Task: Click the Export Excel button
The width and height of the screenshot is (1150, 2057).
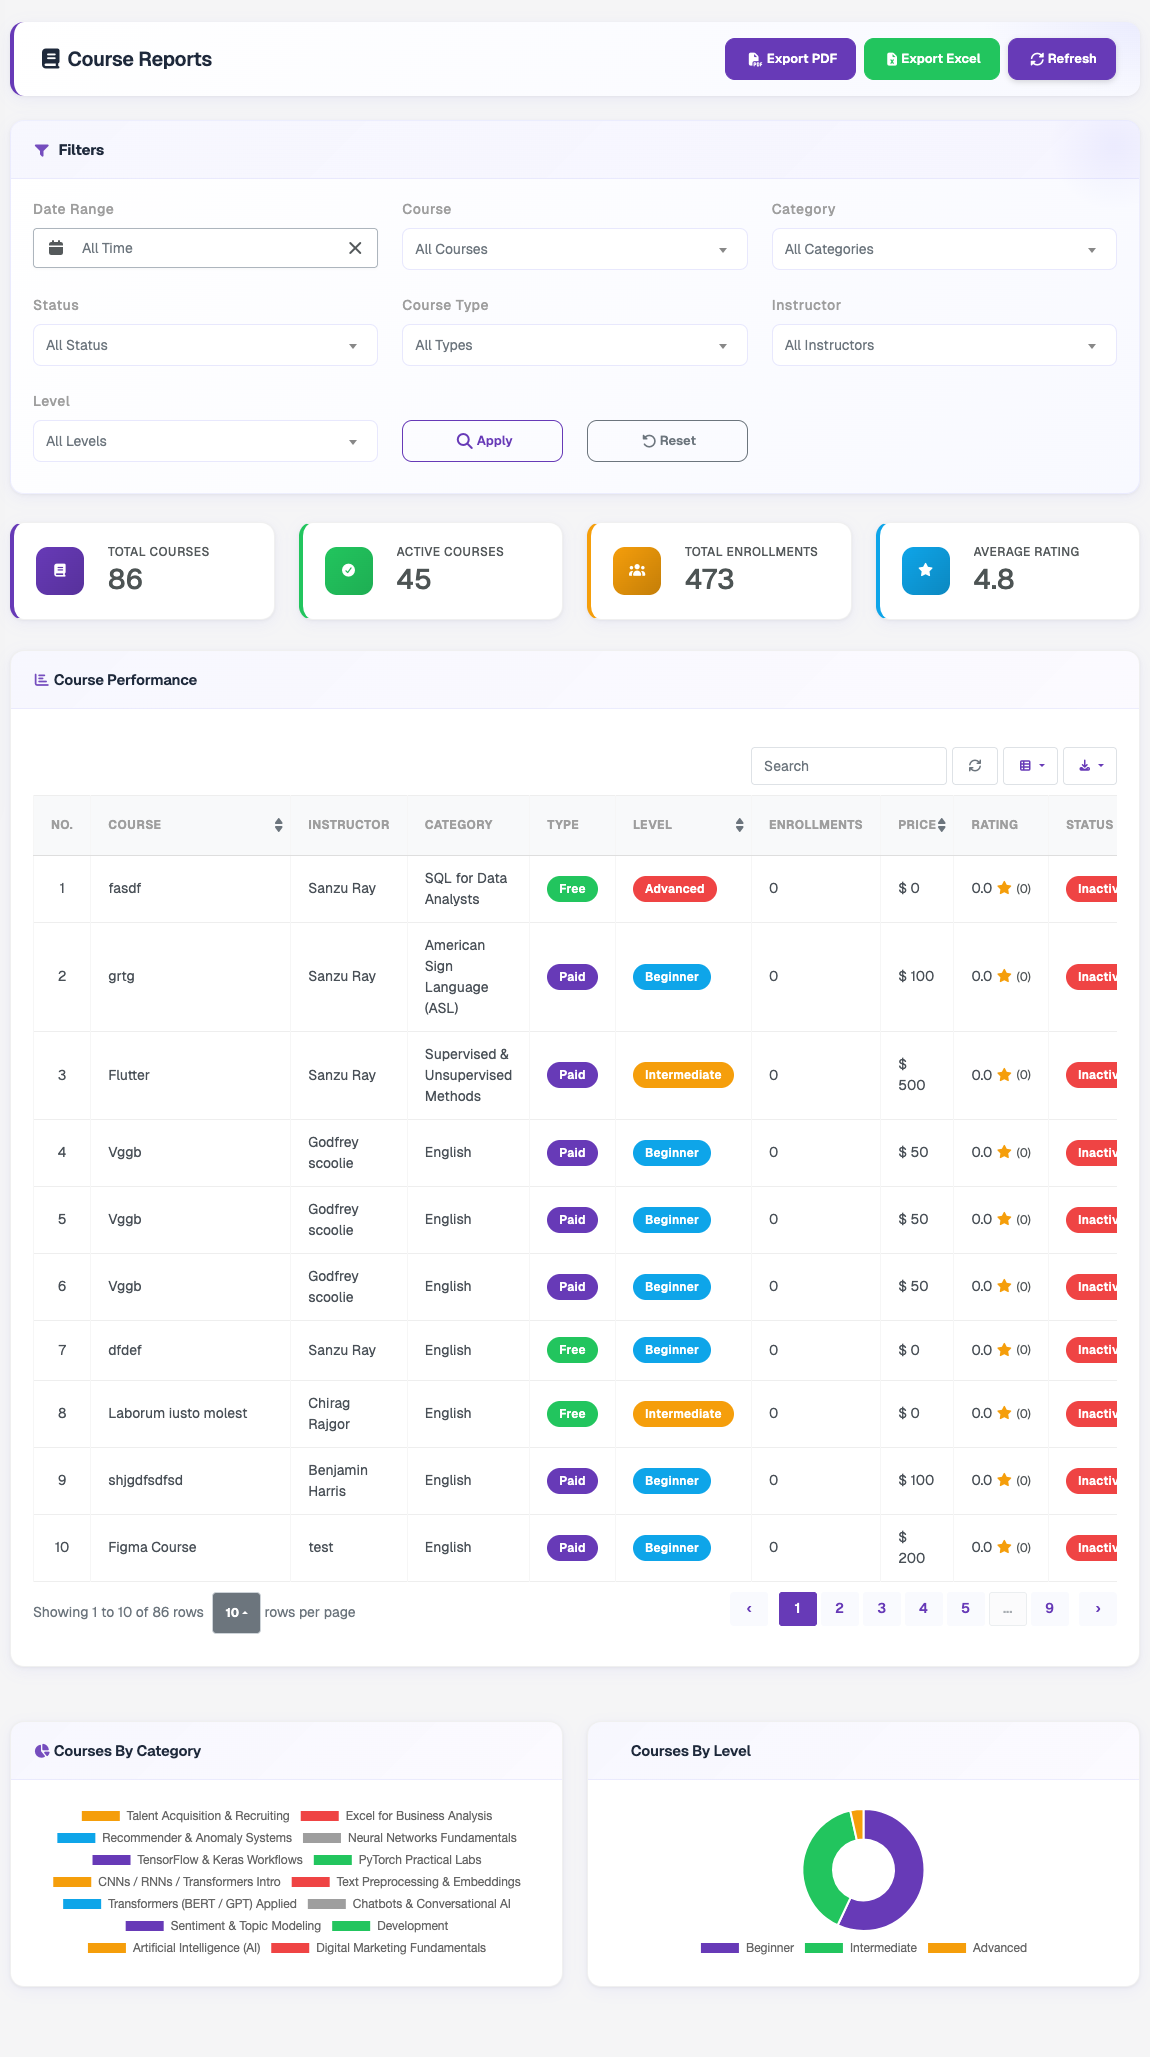Action: (932, 59)
